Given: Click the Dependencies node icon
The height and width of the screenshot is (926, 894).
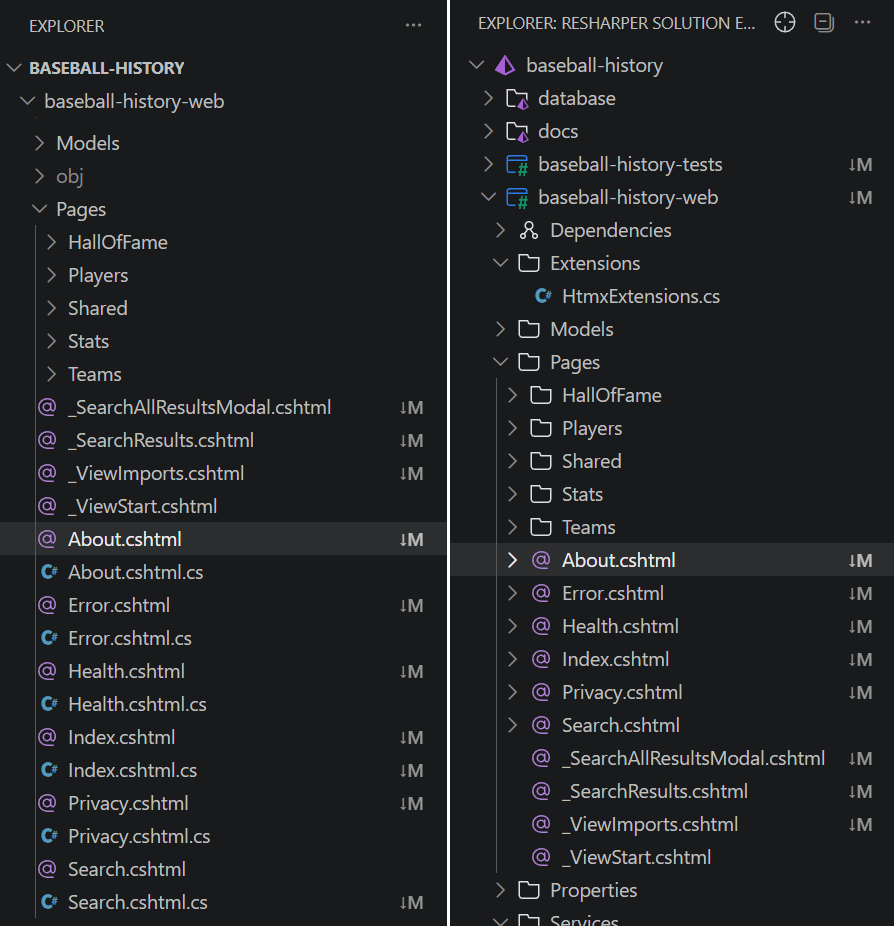Looking at the screenshot, I should (529, 231).
